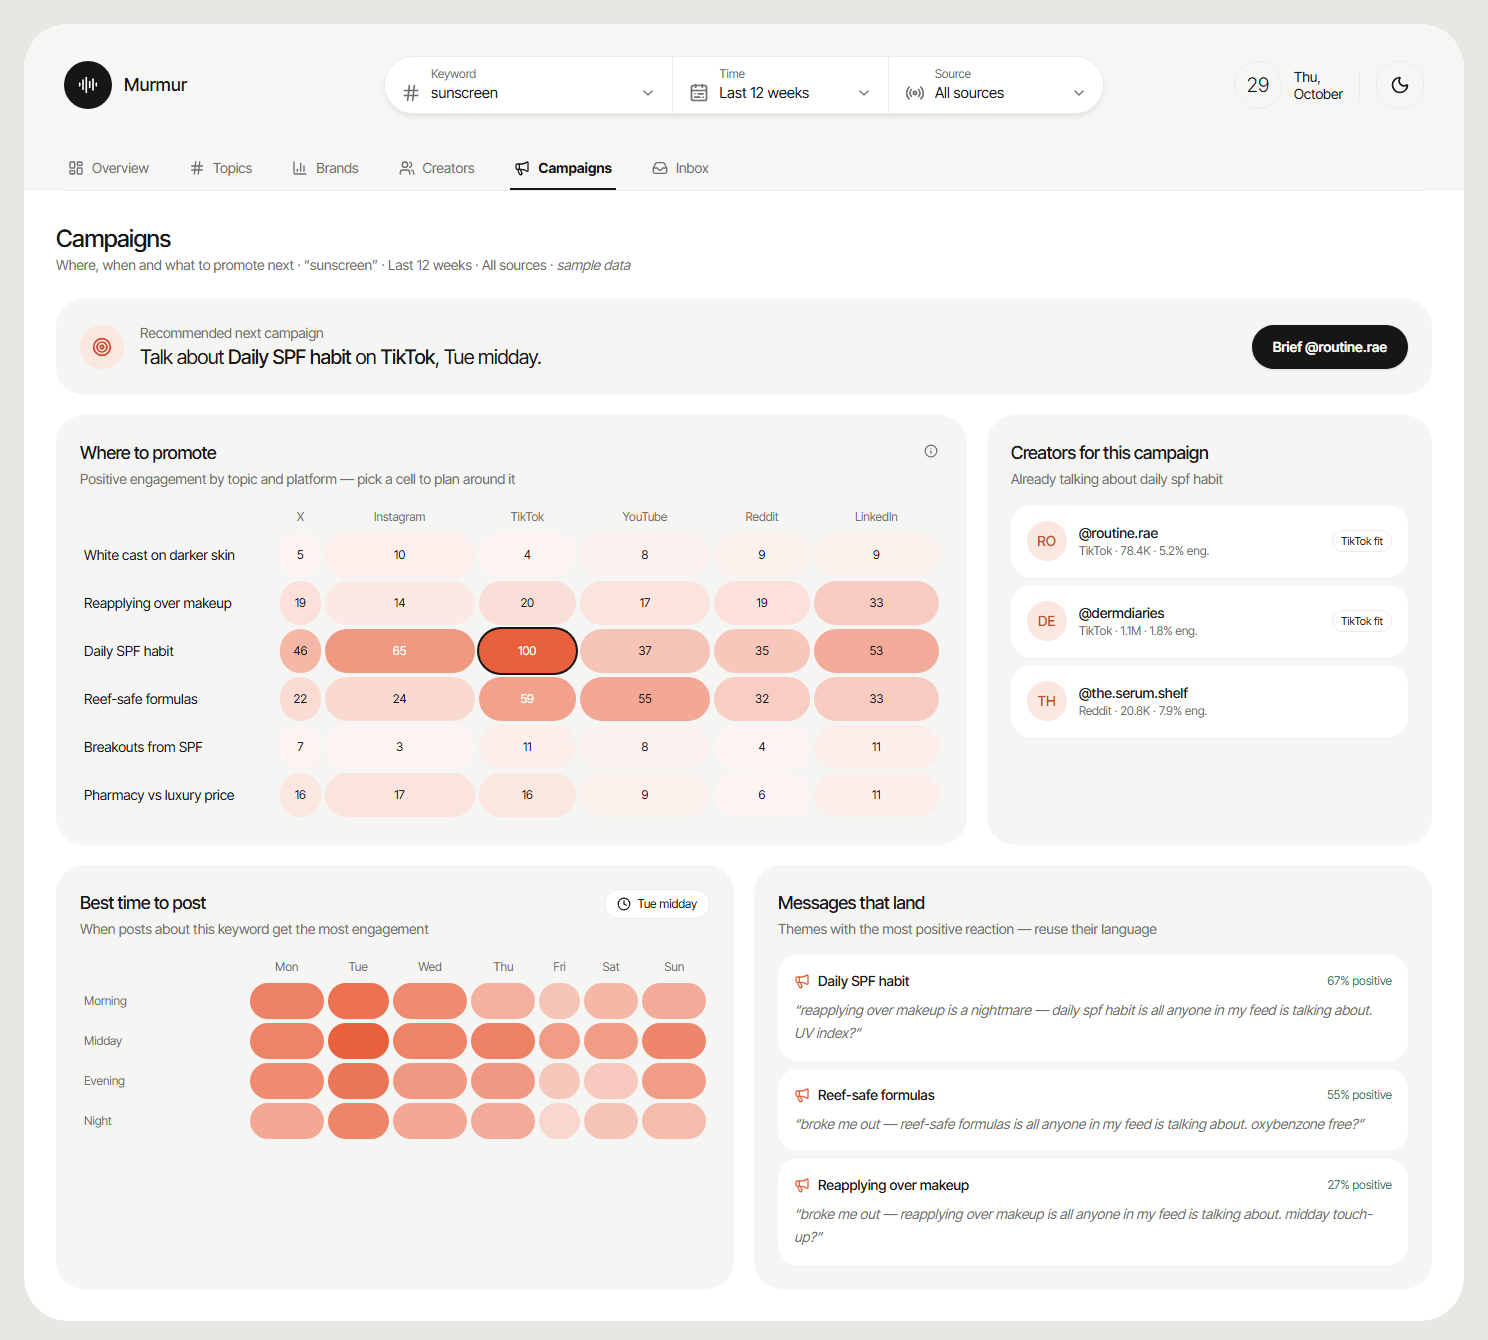Switch to the Topics tab
The image size is (1488, 1340).
(221, 168)
